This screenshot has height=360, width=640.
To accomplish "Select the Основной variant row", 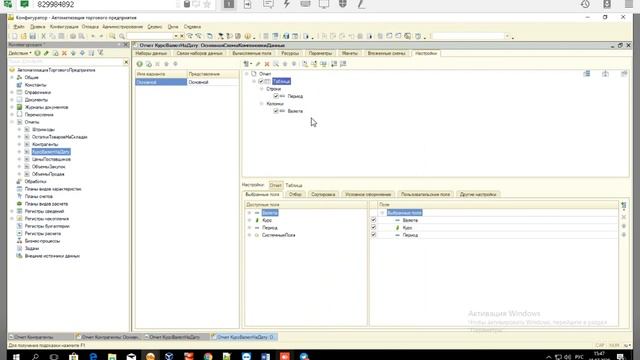I will tap(187, 82).
